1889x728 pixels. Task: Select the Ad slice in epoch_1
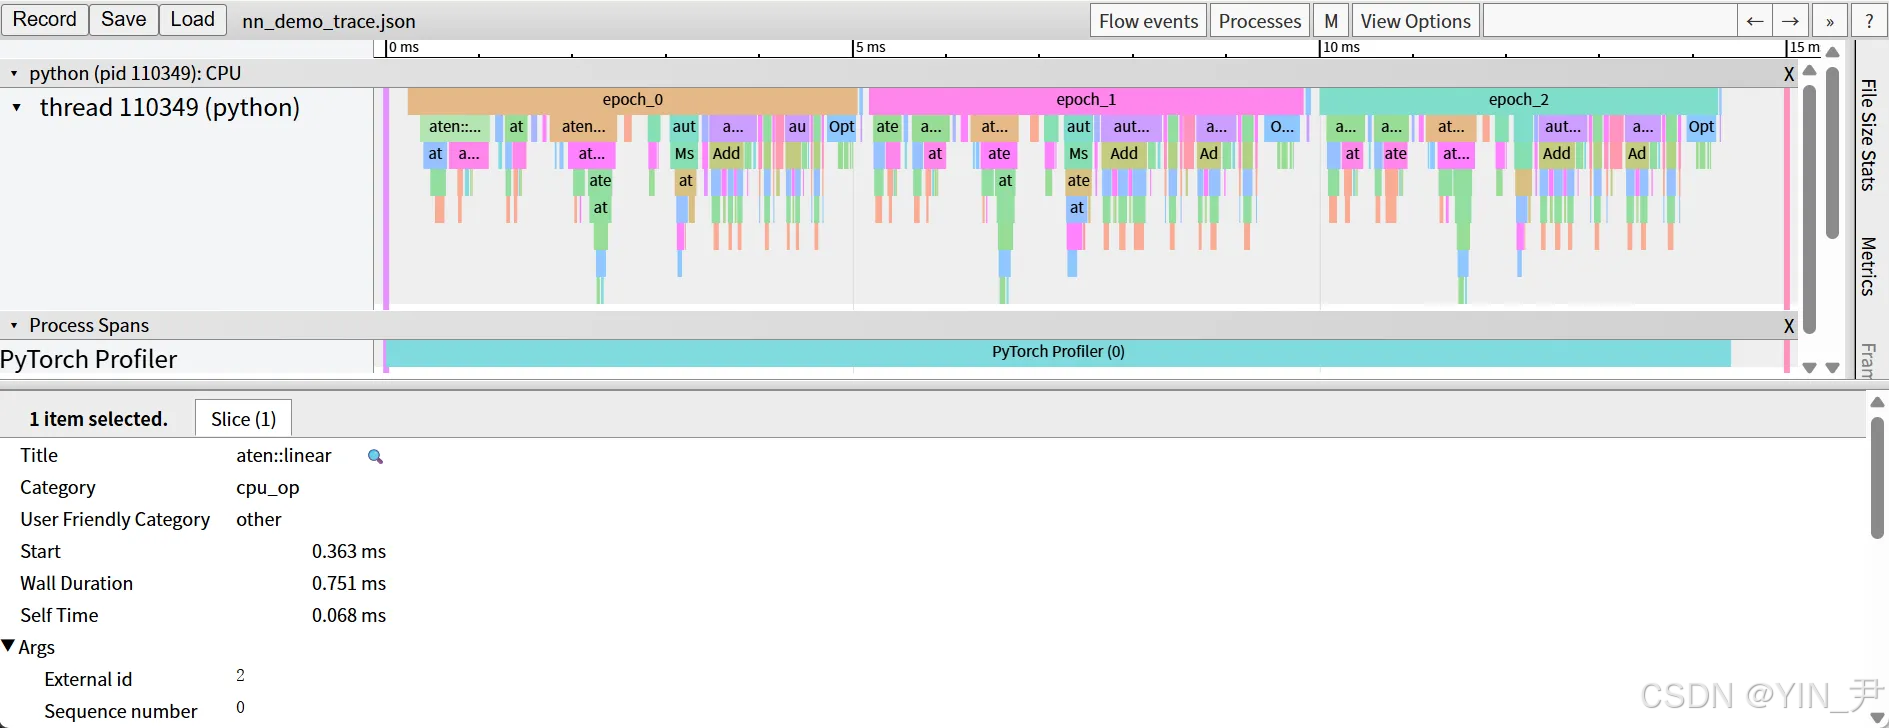pyautogui.click(x=1209, y=154)
